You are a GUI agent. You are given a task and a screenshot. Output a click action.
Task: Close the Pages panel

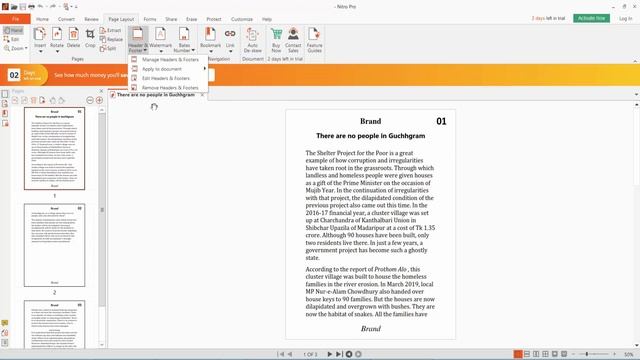[x=101, y=91]
